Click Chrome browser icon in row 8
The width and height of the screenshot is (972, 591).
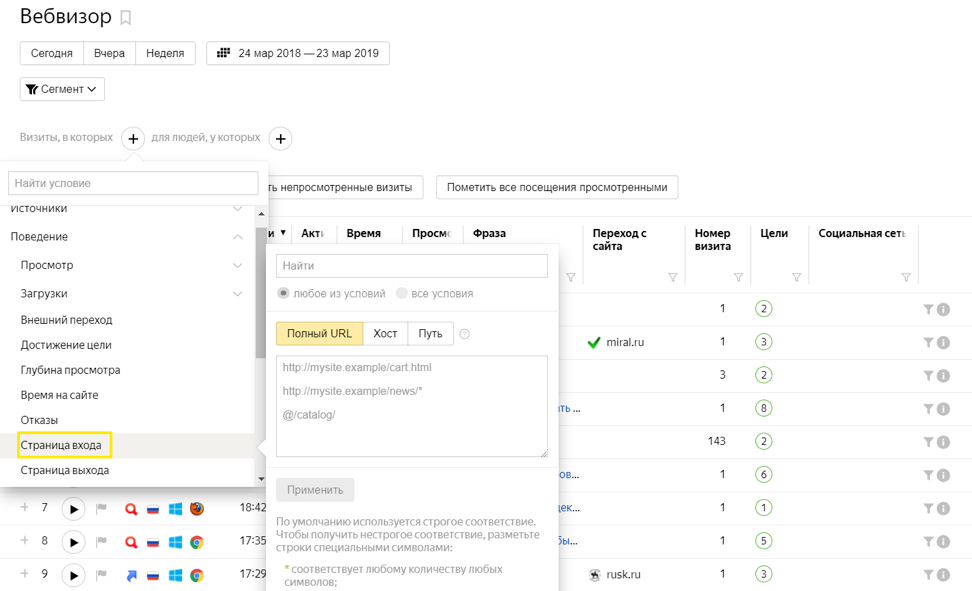pyautogui.click(x=197, y=542)
